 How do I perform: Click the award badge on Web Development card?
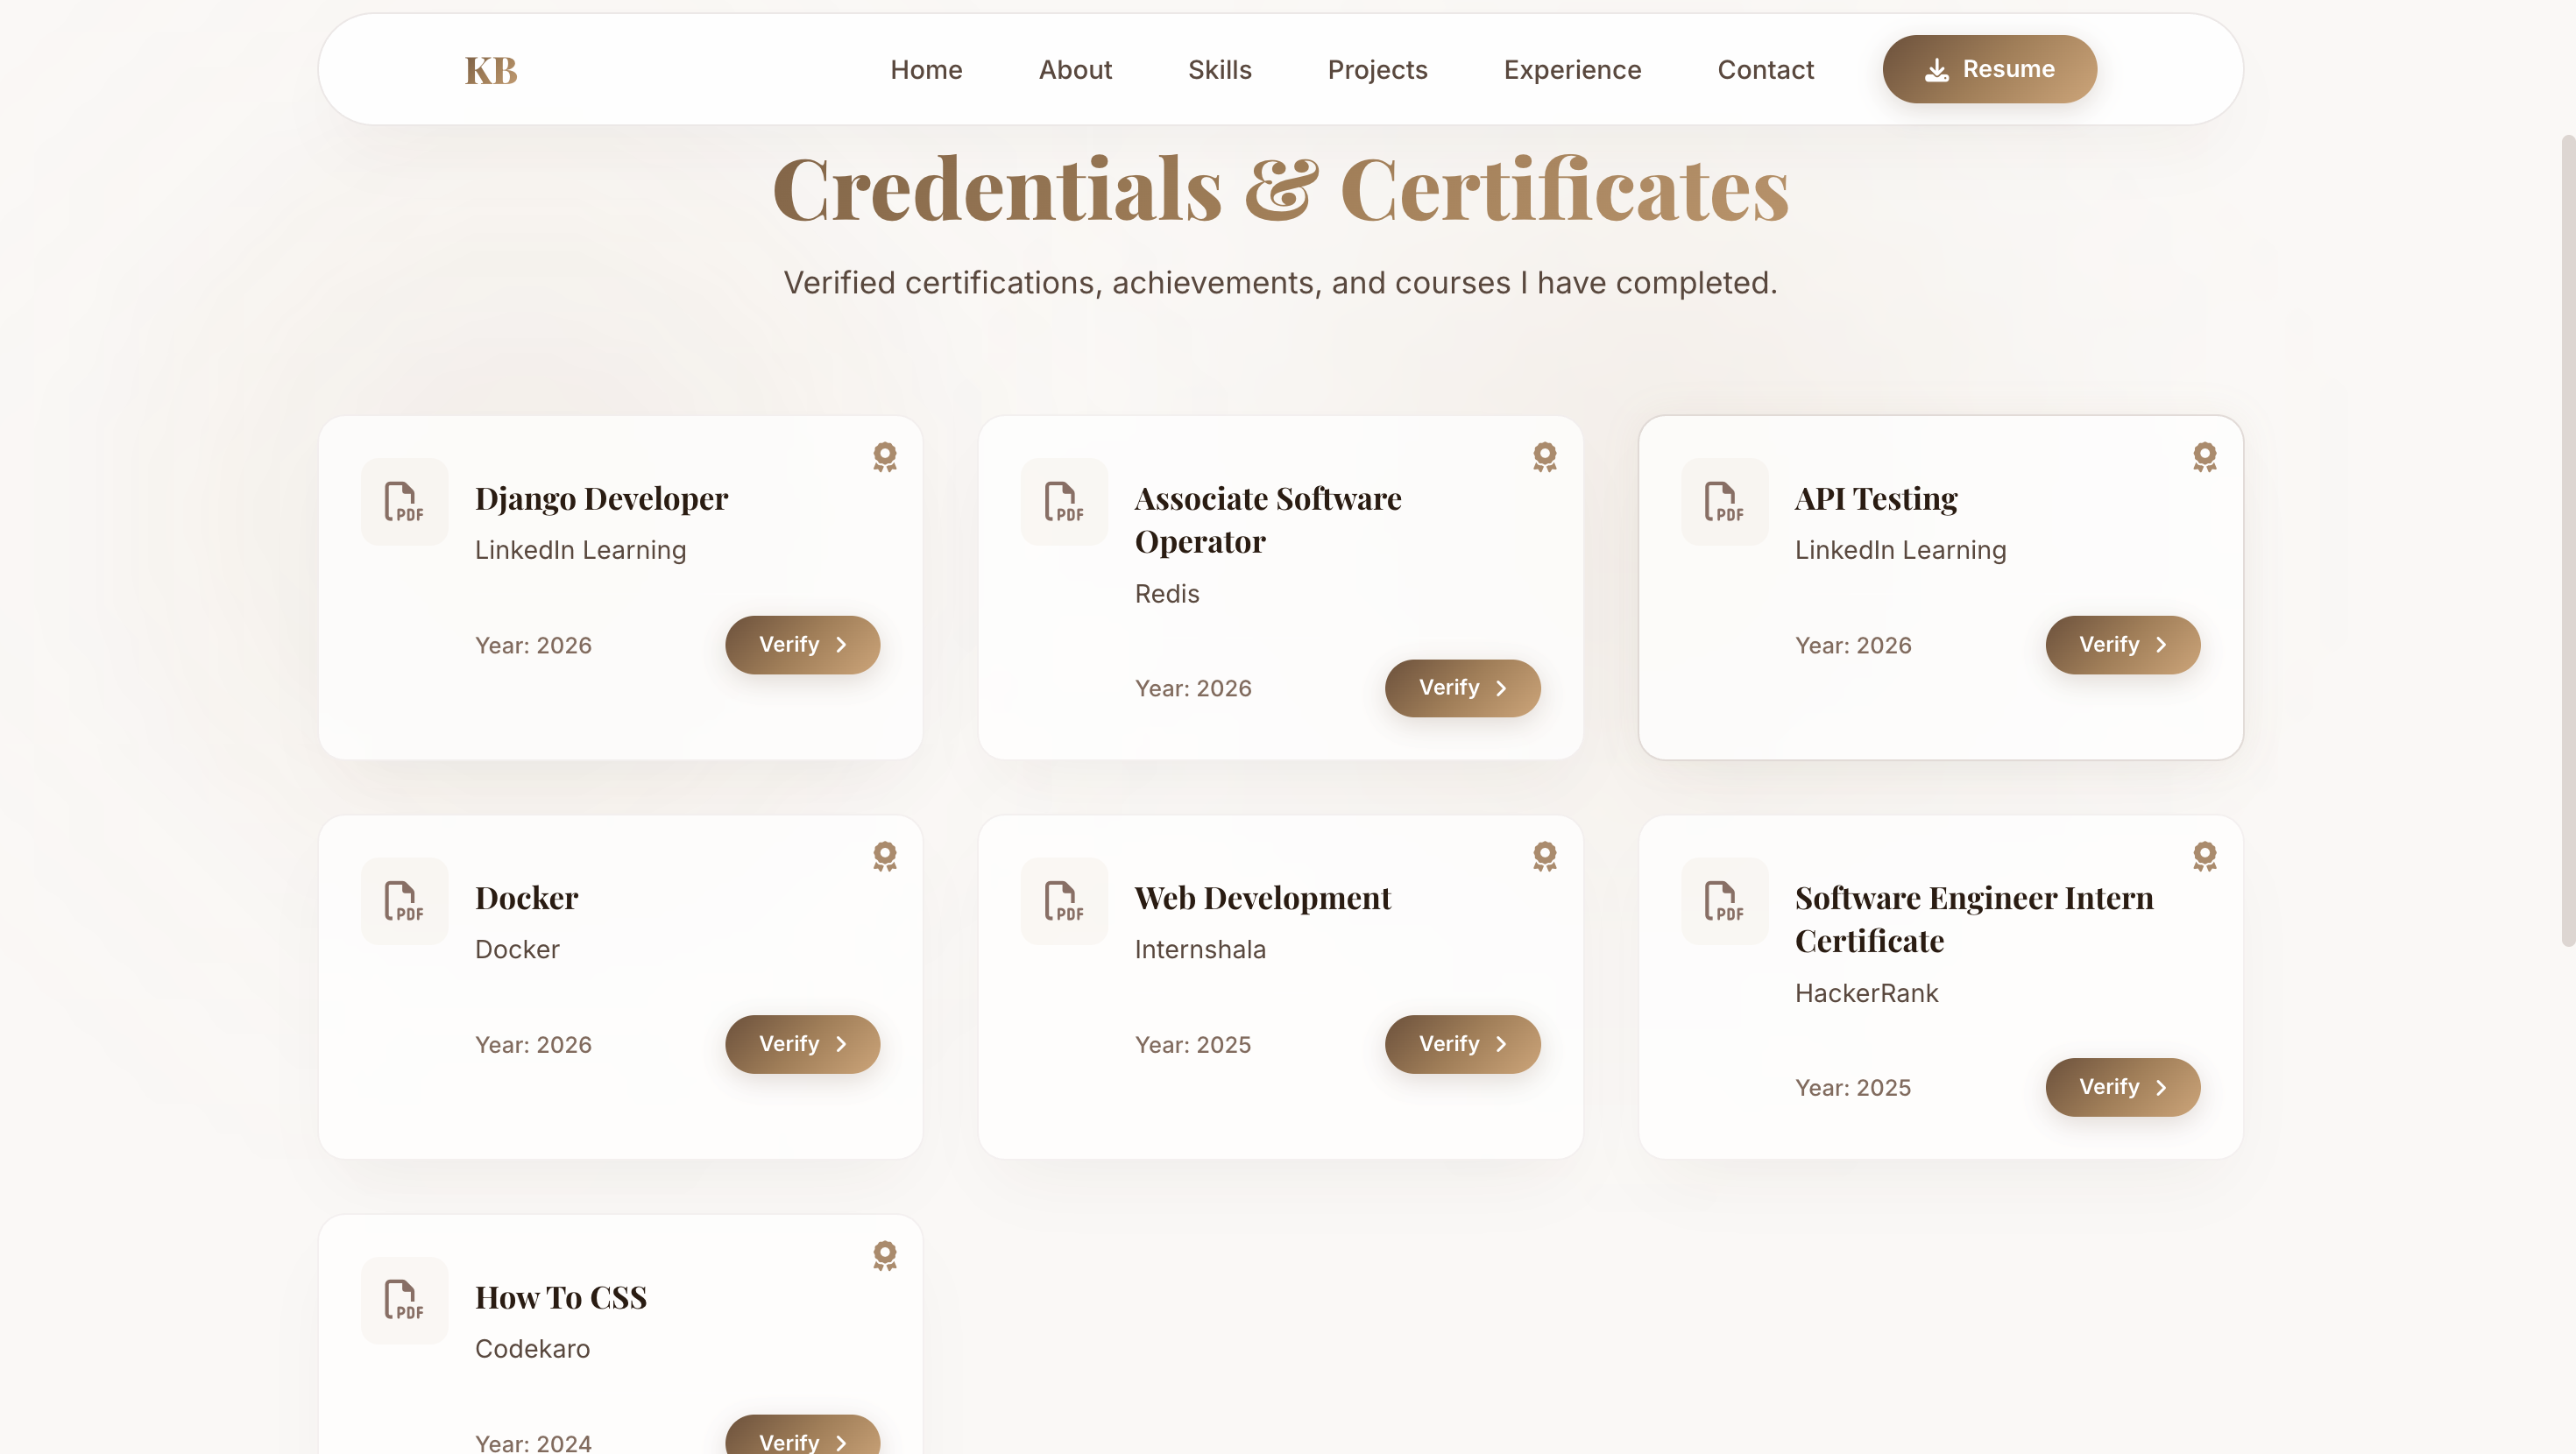pos(1544,856)
